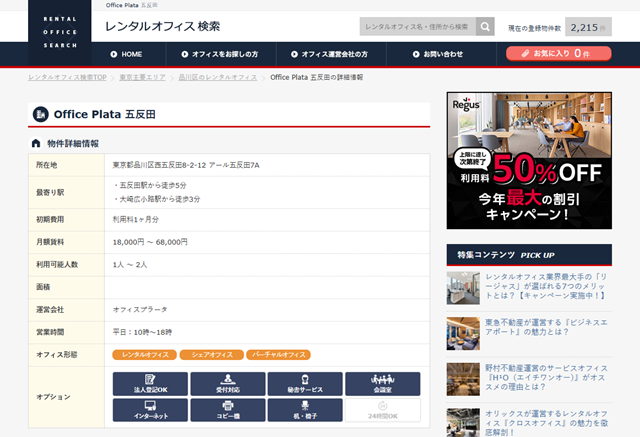
Task: Click 品川区のレンタルオフィス breadcrumb link
Action: pos(217,76)
